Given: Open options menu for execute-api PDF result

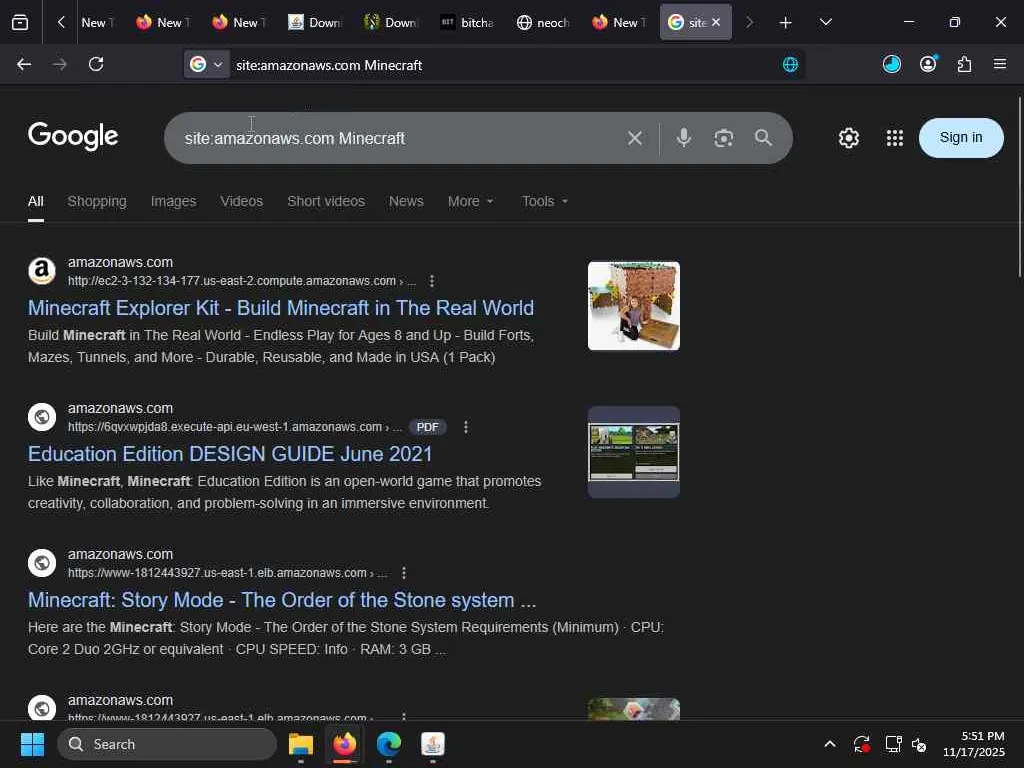Looking at the screenshot, I should pyautogui.click(x=466, y=427).
